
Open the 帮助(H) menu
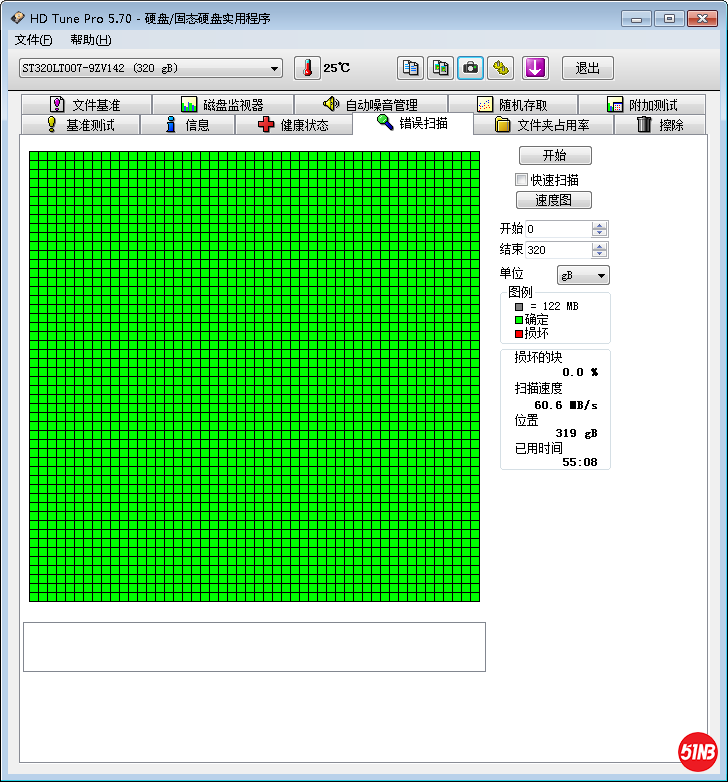point(90,40)
